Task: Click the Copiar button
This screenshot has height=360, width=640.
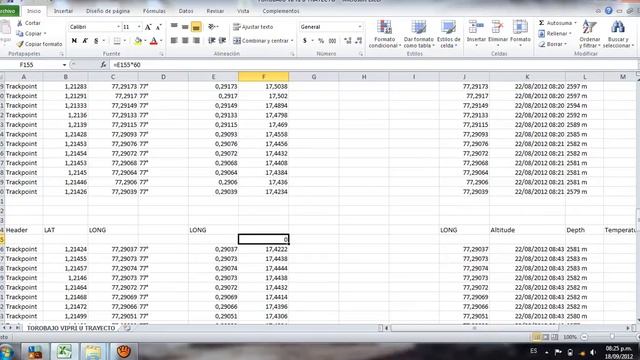Action: coord(29,33)
